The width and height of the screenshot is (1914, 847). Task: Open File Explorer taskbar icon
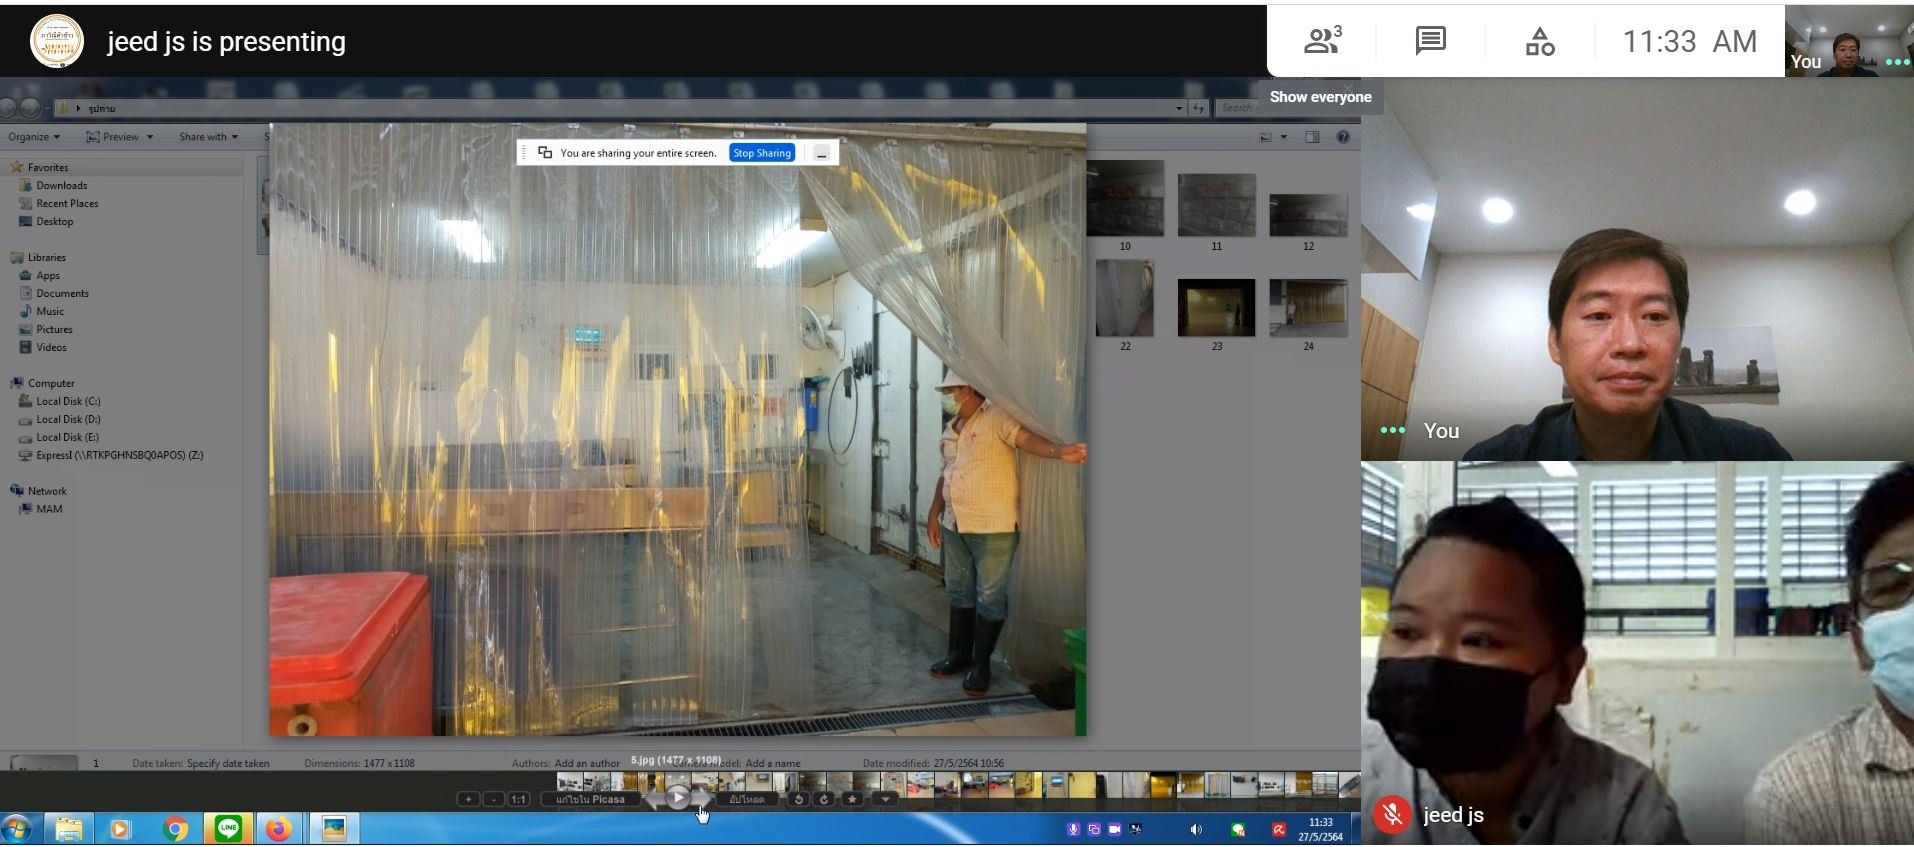pyautogui.click(x=69, y=829)
